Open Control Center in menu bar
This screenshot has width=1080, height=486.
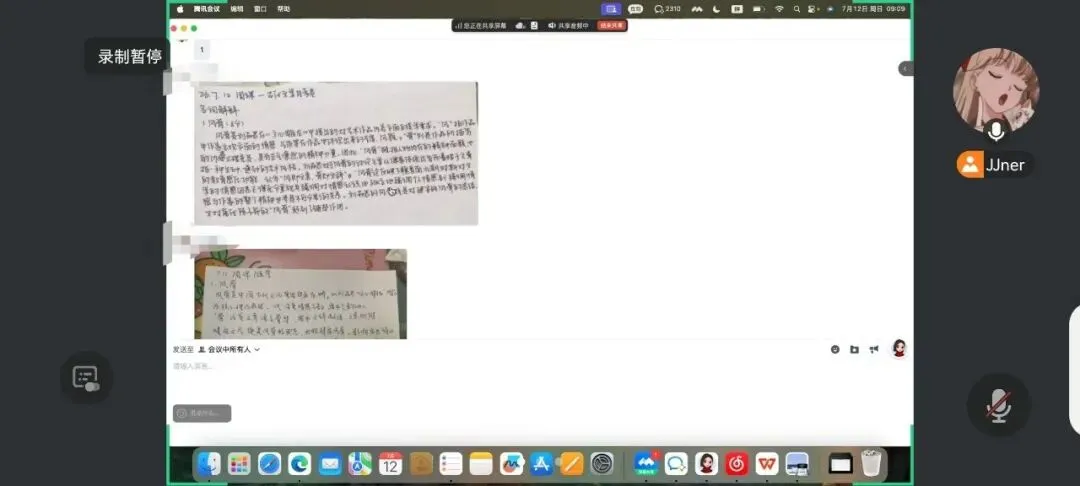813,9
